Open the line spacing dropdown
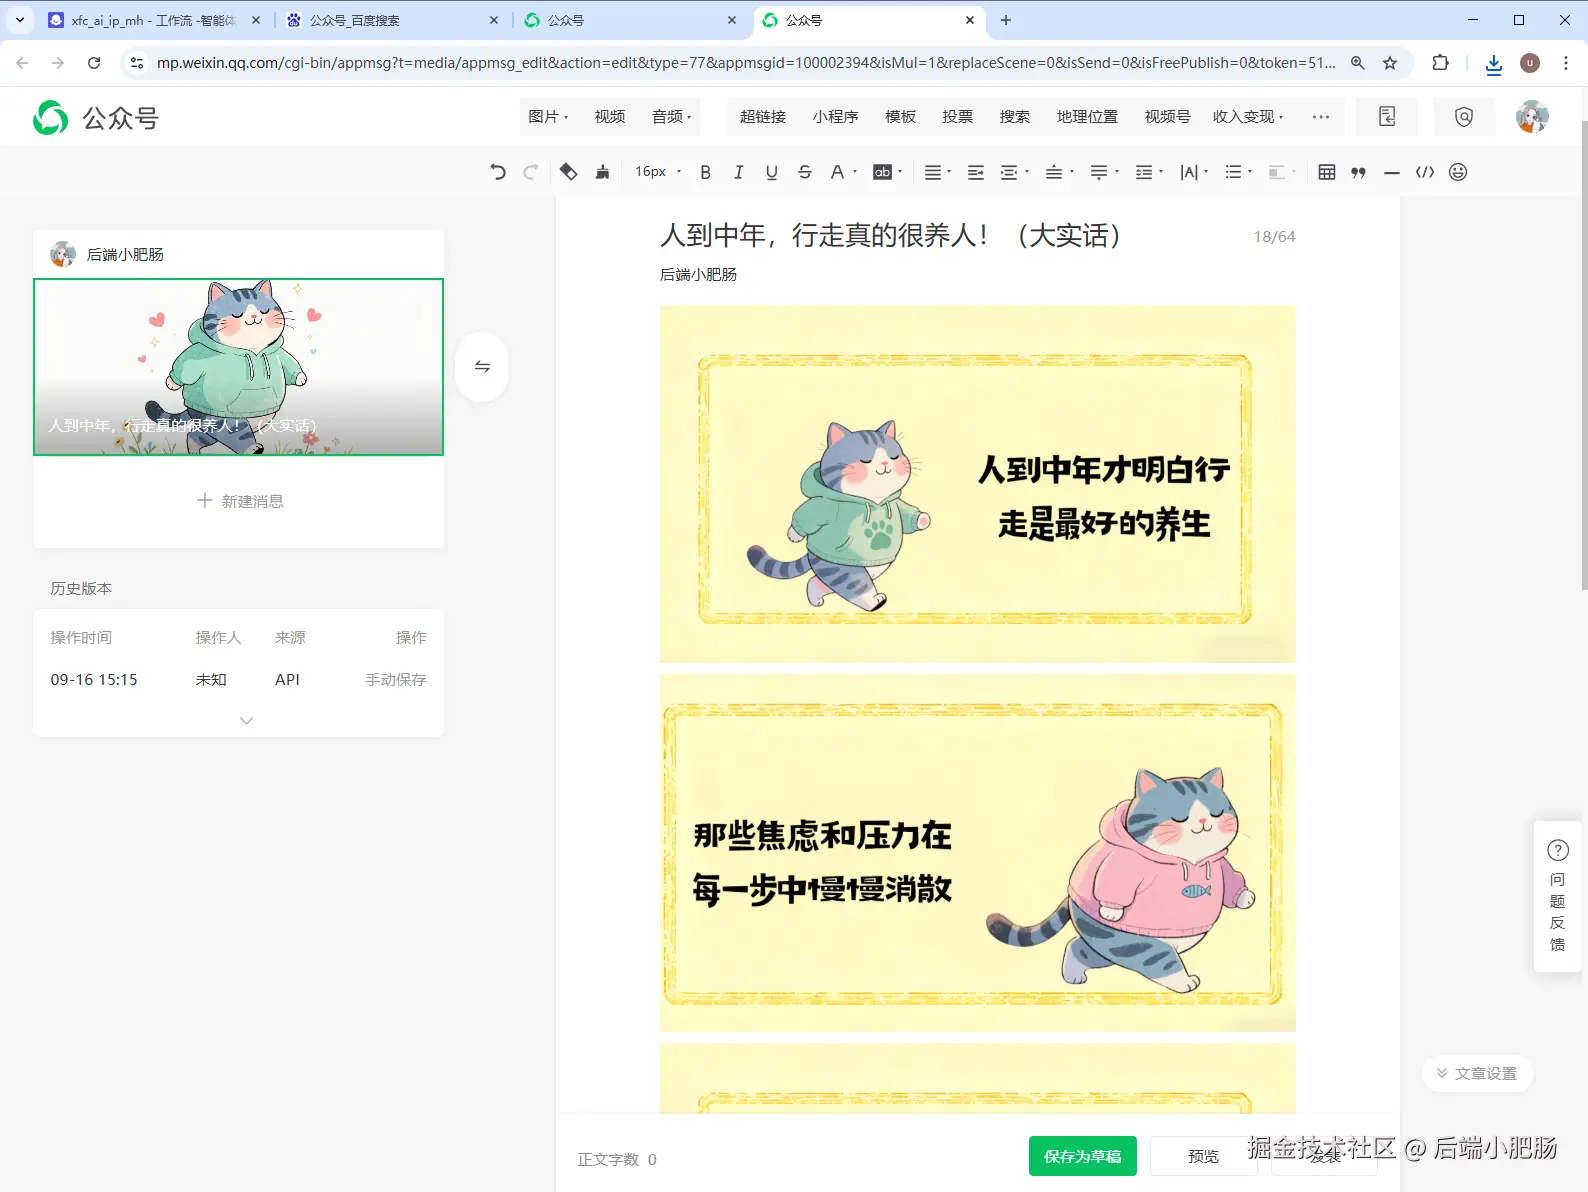The image size is (1588, 1192). (x=1149, y=172)
